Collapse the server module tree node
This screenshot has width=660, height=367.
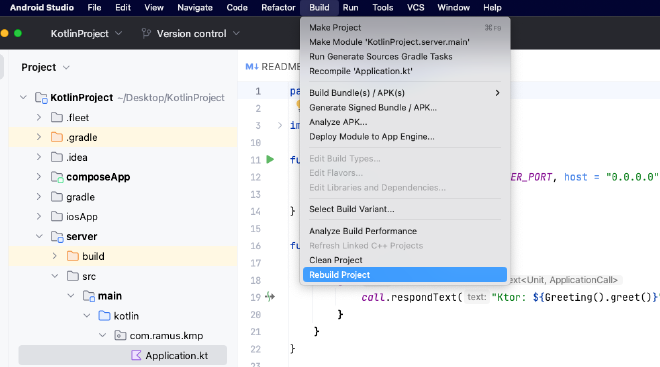click(x=39, y=237)
